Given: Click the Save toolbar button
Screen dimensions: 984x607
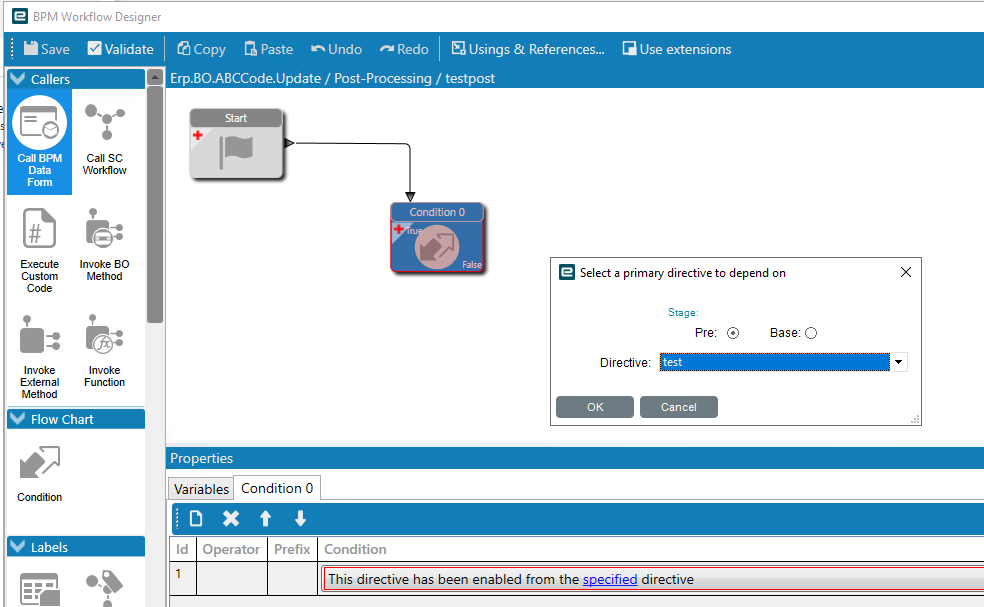Looking at the screenshot, I should click(47, 49).
